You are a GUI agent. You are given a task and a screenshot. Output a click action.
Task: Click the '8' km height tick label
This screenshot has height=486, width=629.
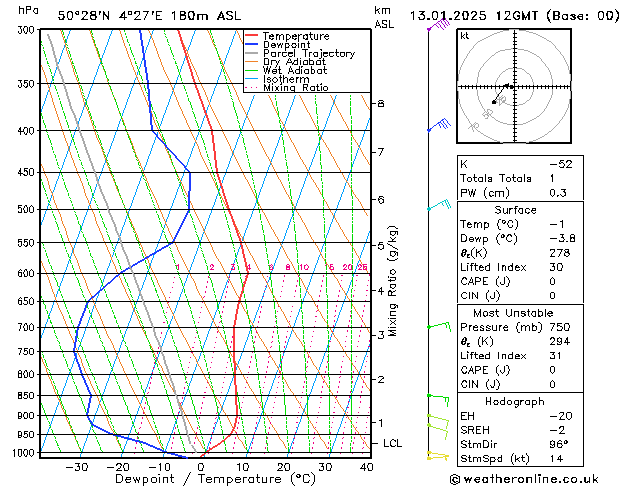(380, 104)
